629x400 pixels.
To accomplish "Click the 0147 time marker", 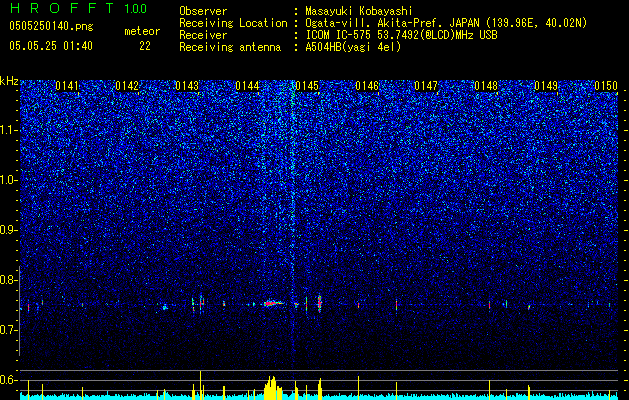I will tap(426, 86).
